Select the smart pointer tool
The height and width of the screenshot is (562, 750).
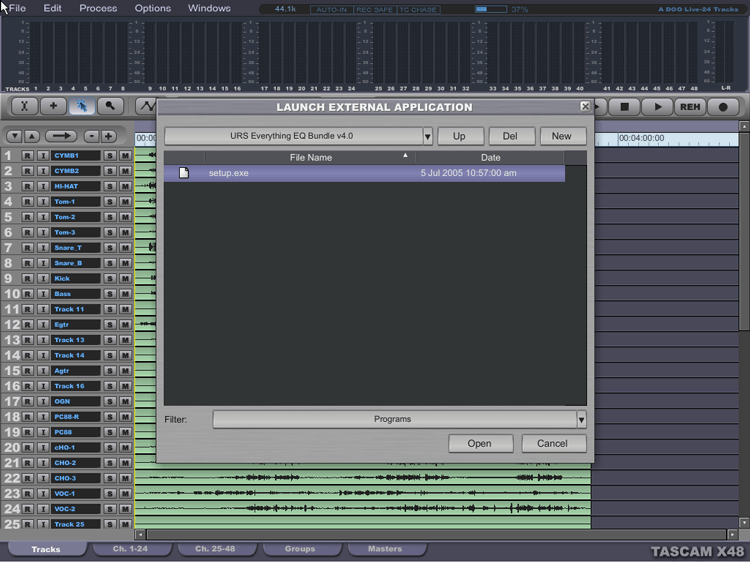[x=82, y=106]
